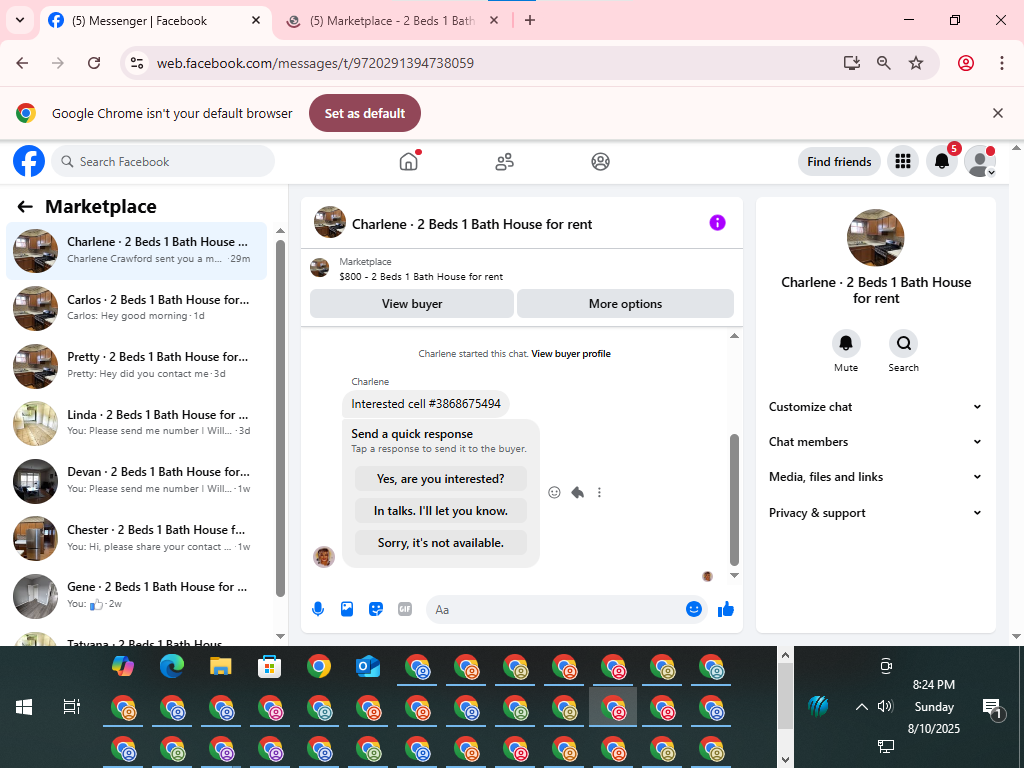The image size is (1024, 768).
Task: Expand the Chat members section
Action: [875, 442]
